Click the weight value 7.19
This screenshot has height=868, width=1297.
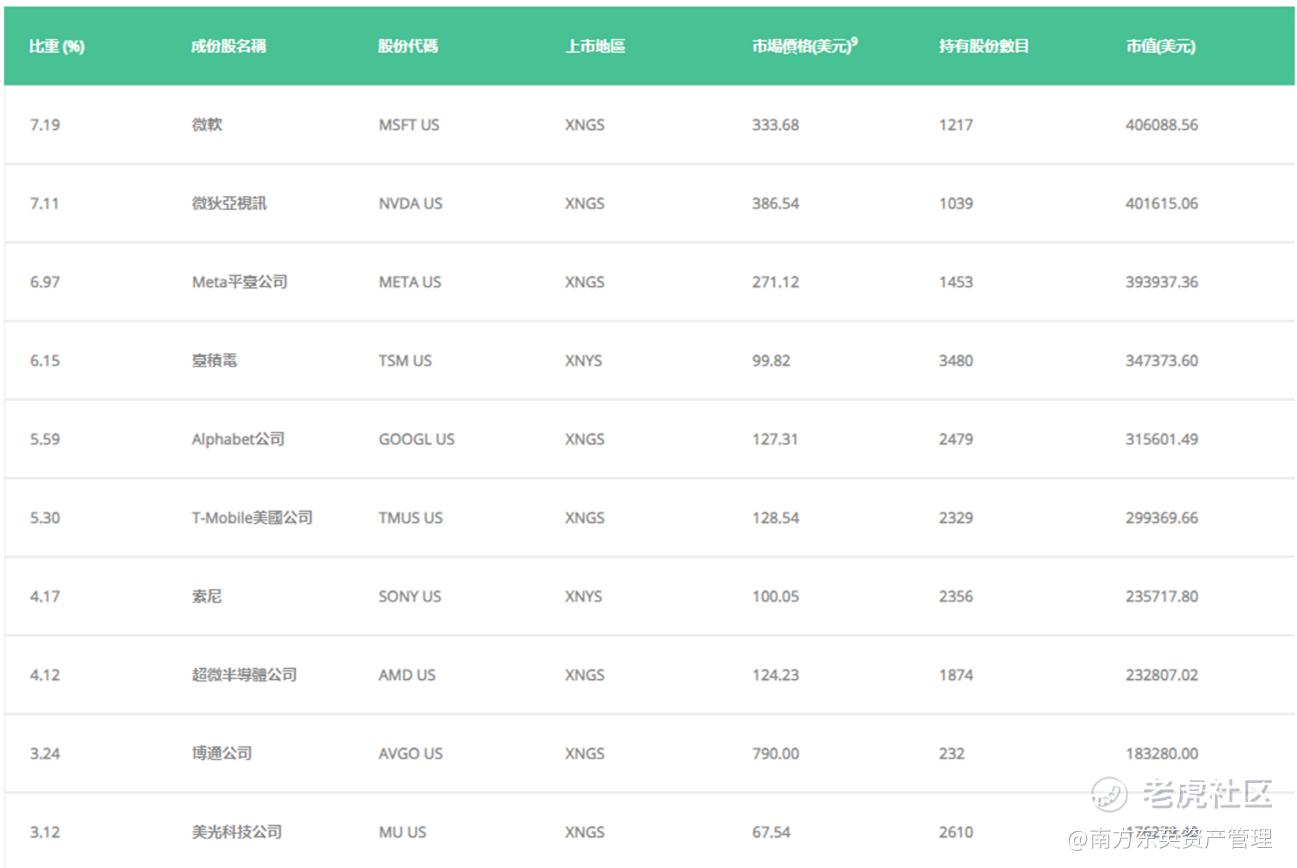coord(45,125)
